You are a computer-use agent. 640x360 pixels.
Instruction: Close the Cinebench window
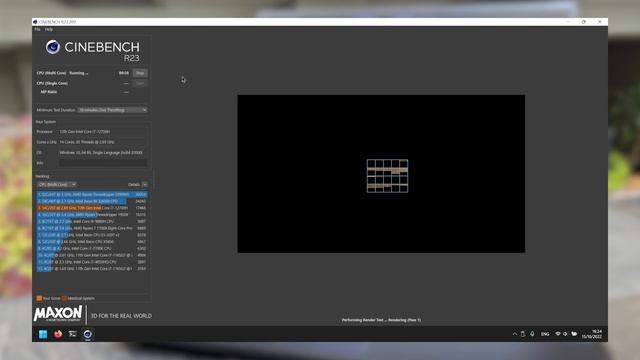[x=600, y=22]
